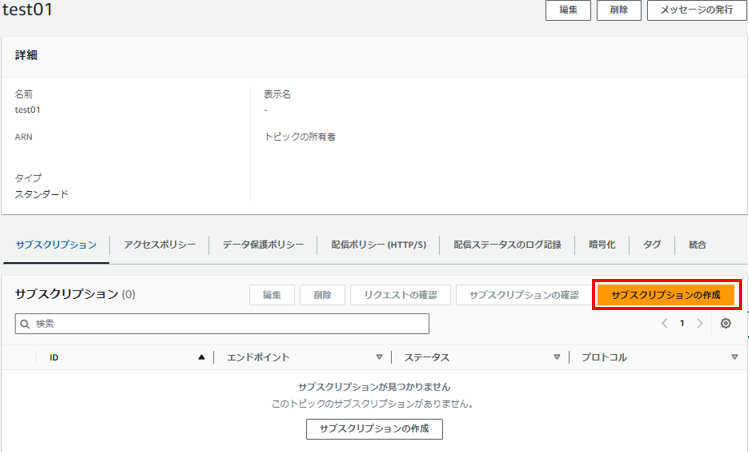This screenshot has width=749, height=452.
Task: Click the 表示名 label
Action: [277, 95]
